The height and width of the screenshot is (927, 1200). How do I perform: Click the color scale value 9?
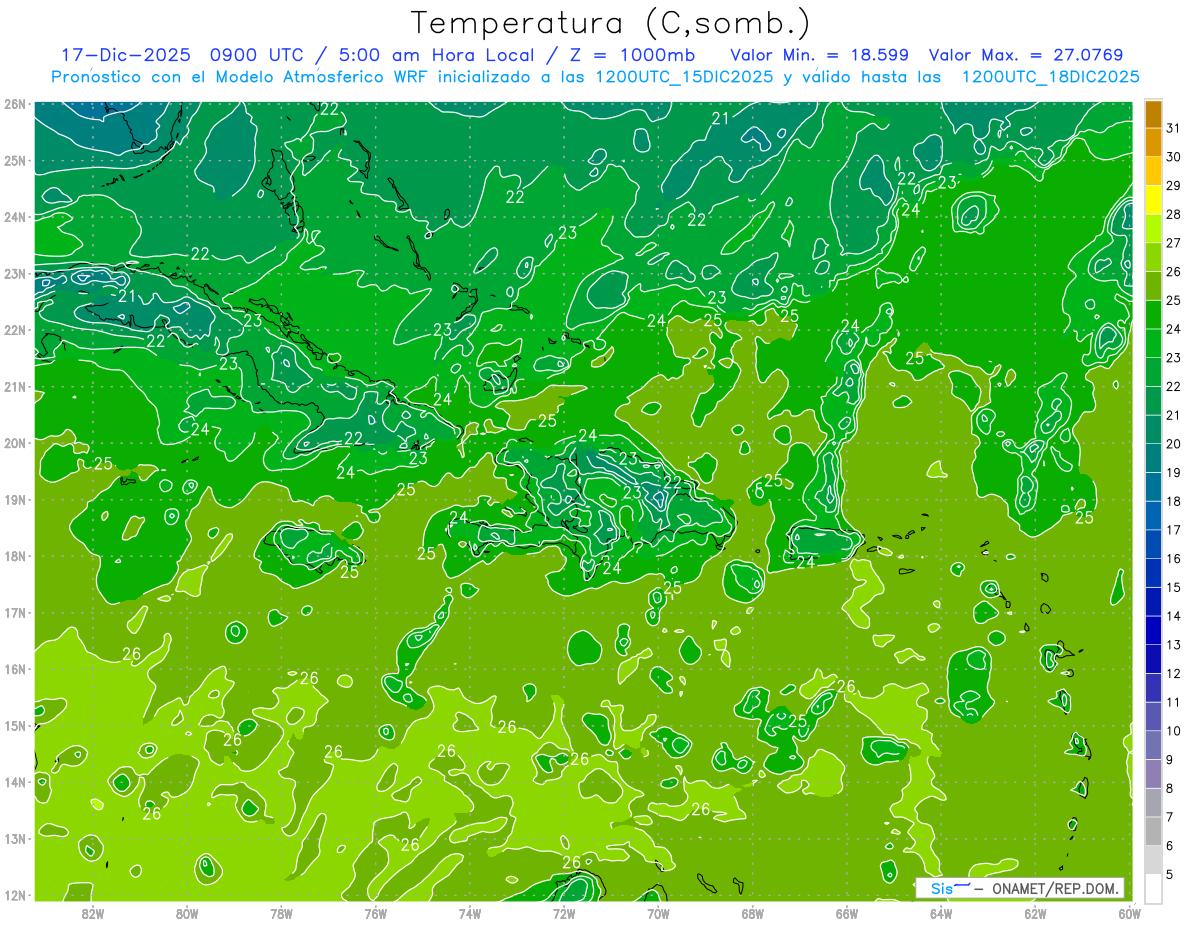[1170, 760]
